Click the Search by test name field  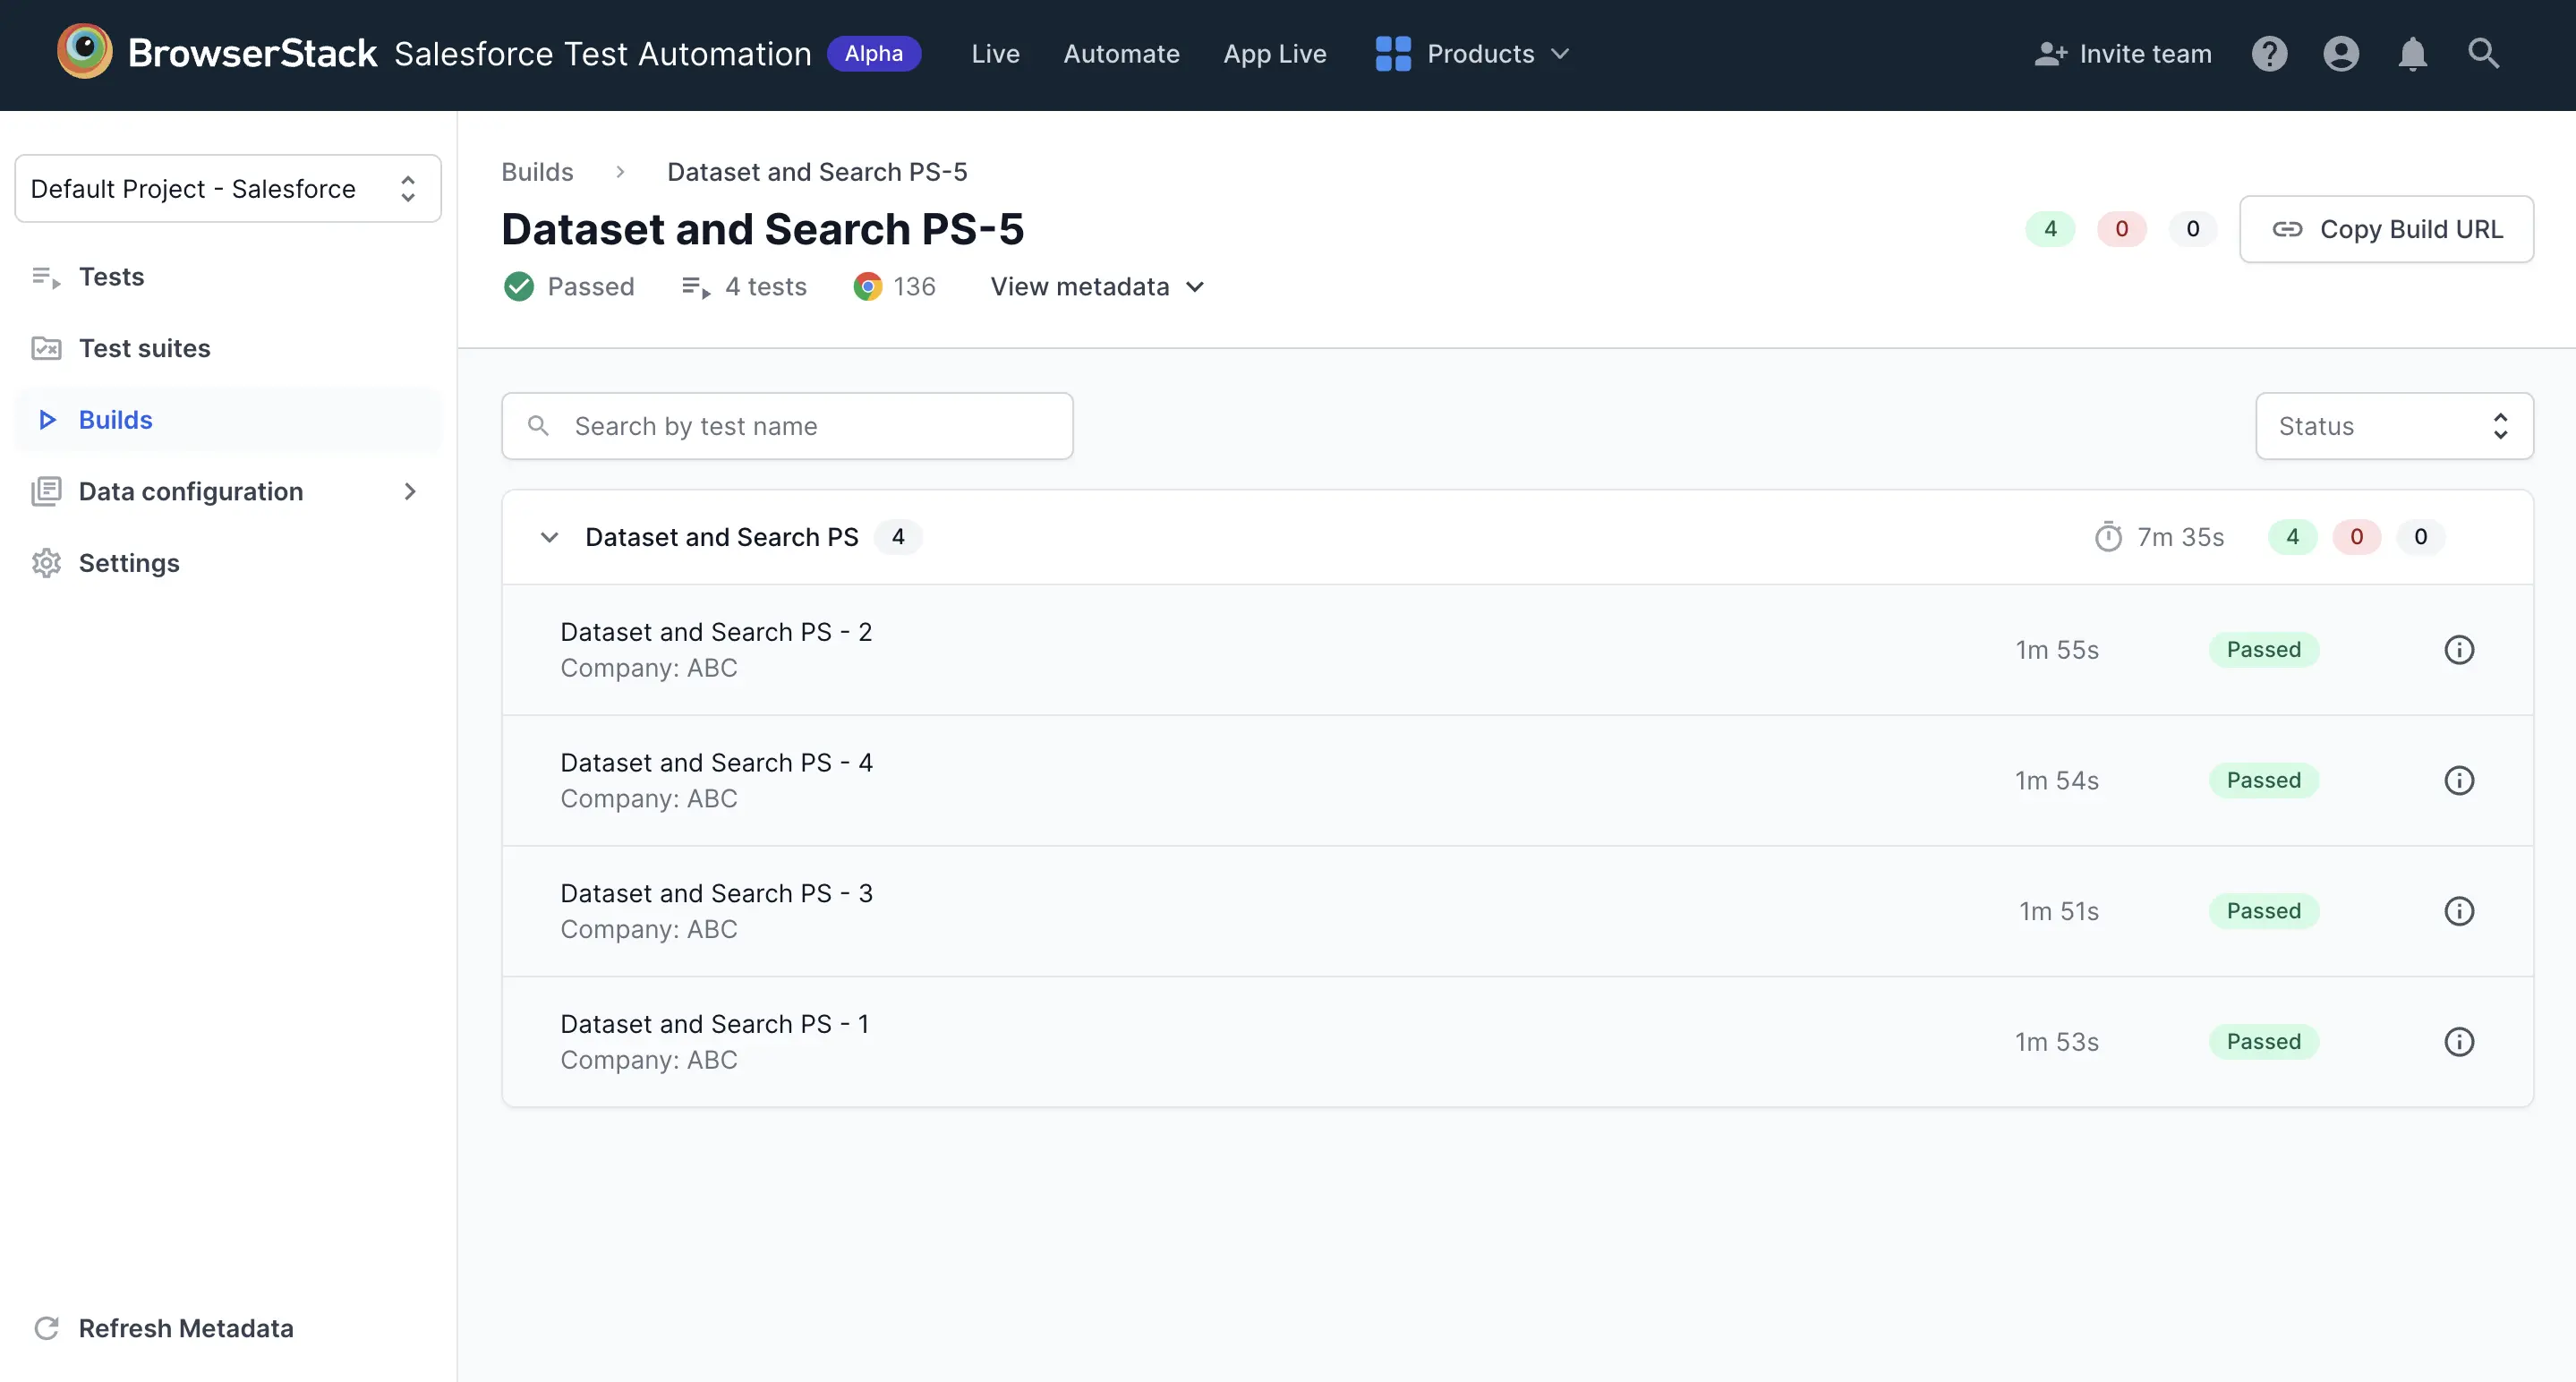click(x=787, y=426)
